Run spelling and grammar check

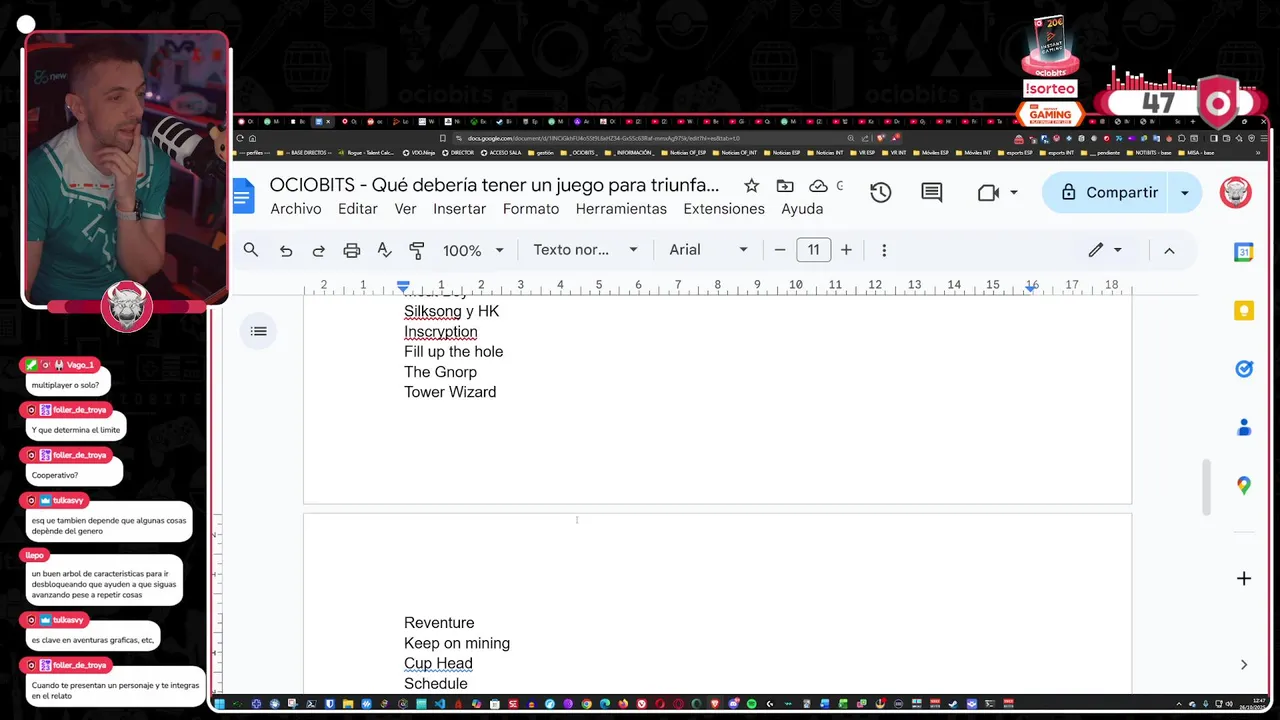[x=384, y=250]
